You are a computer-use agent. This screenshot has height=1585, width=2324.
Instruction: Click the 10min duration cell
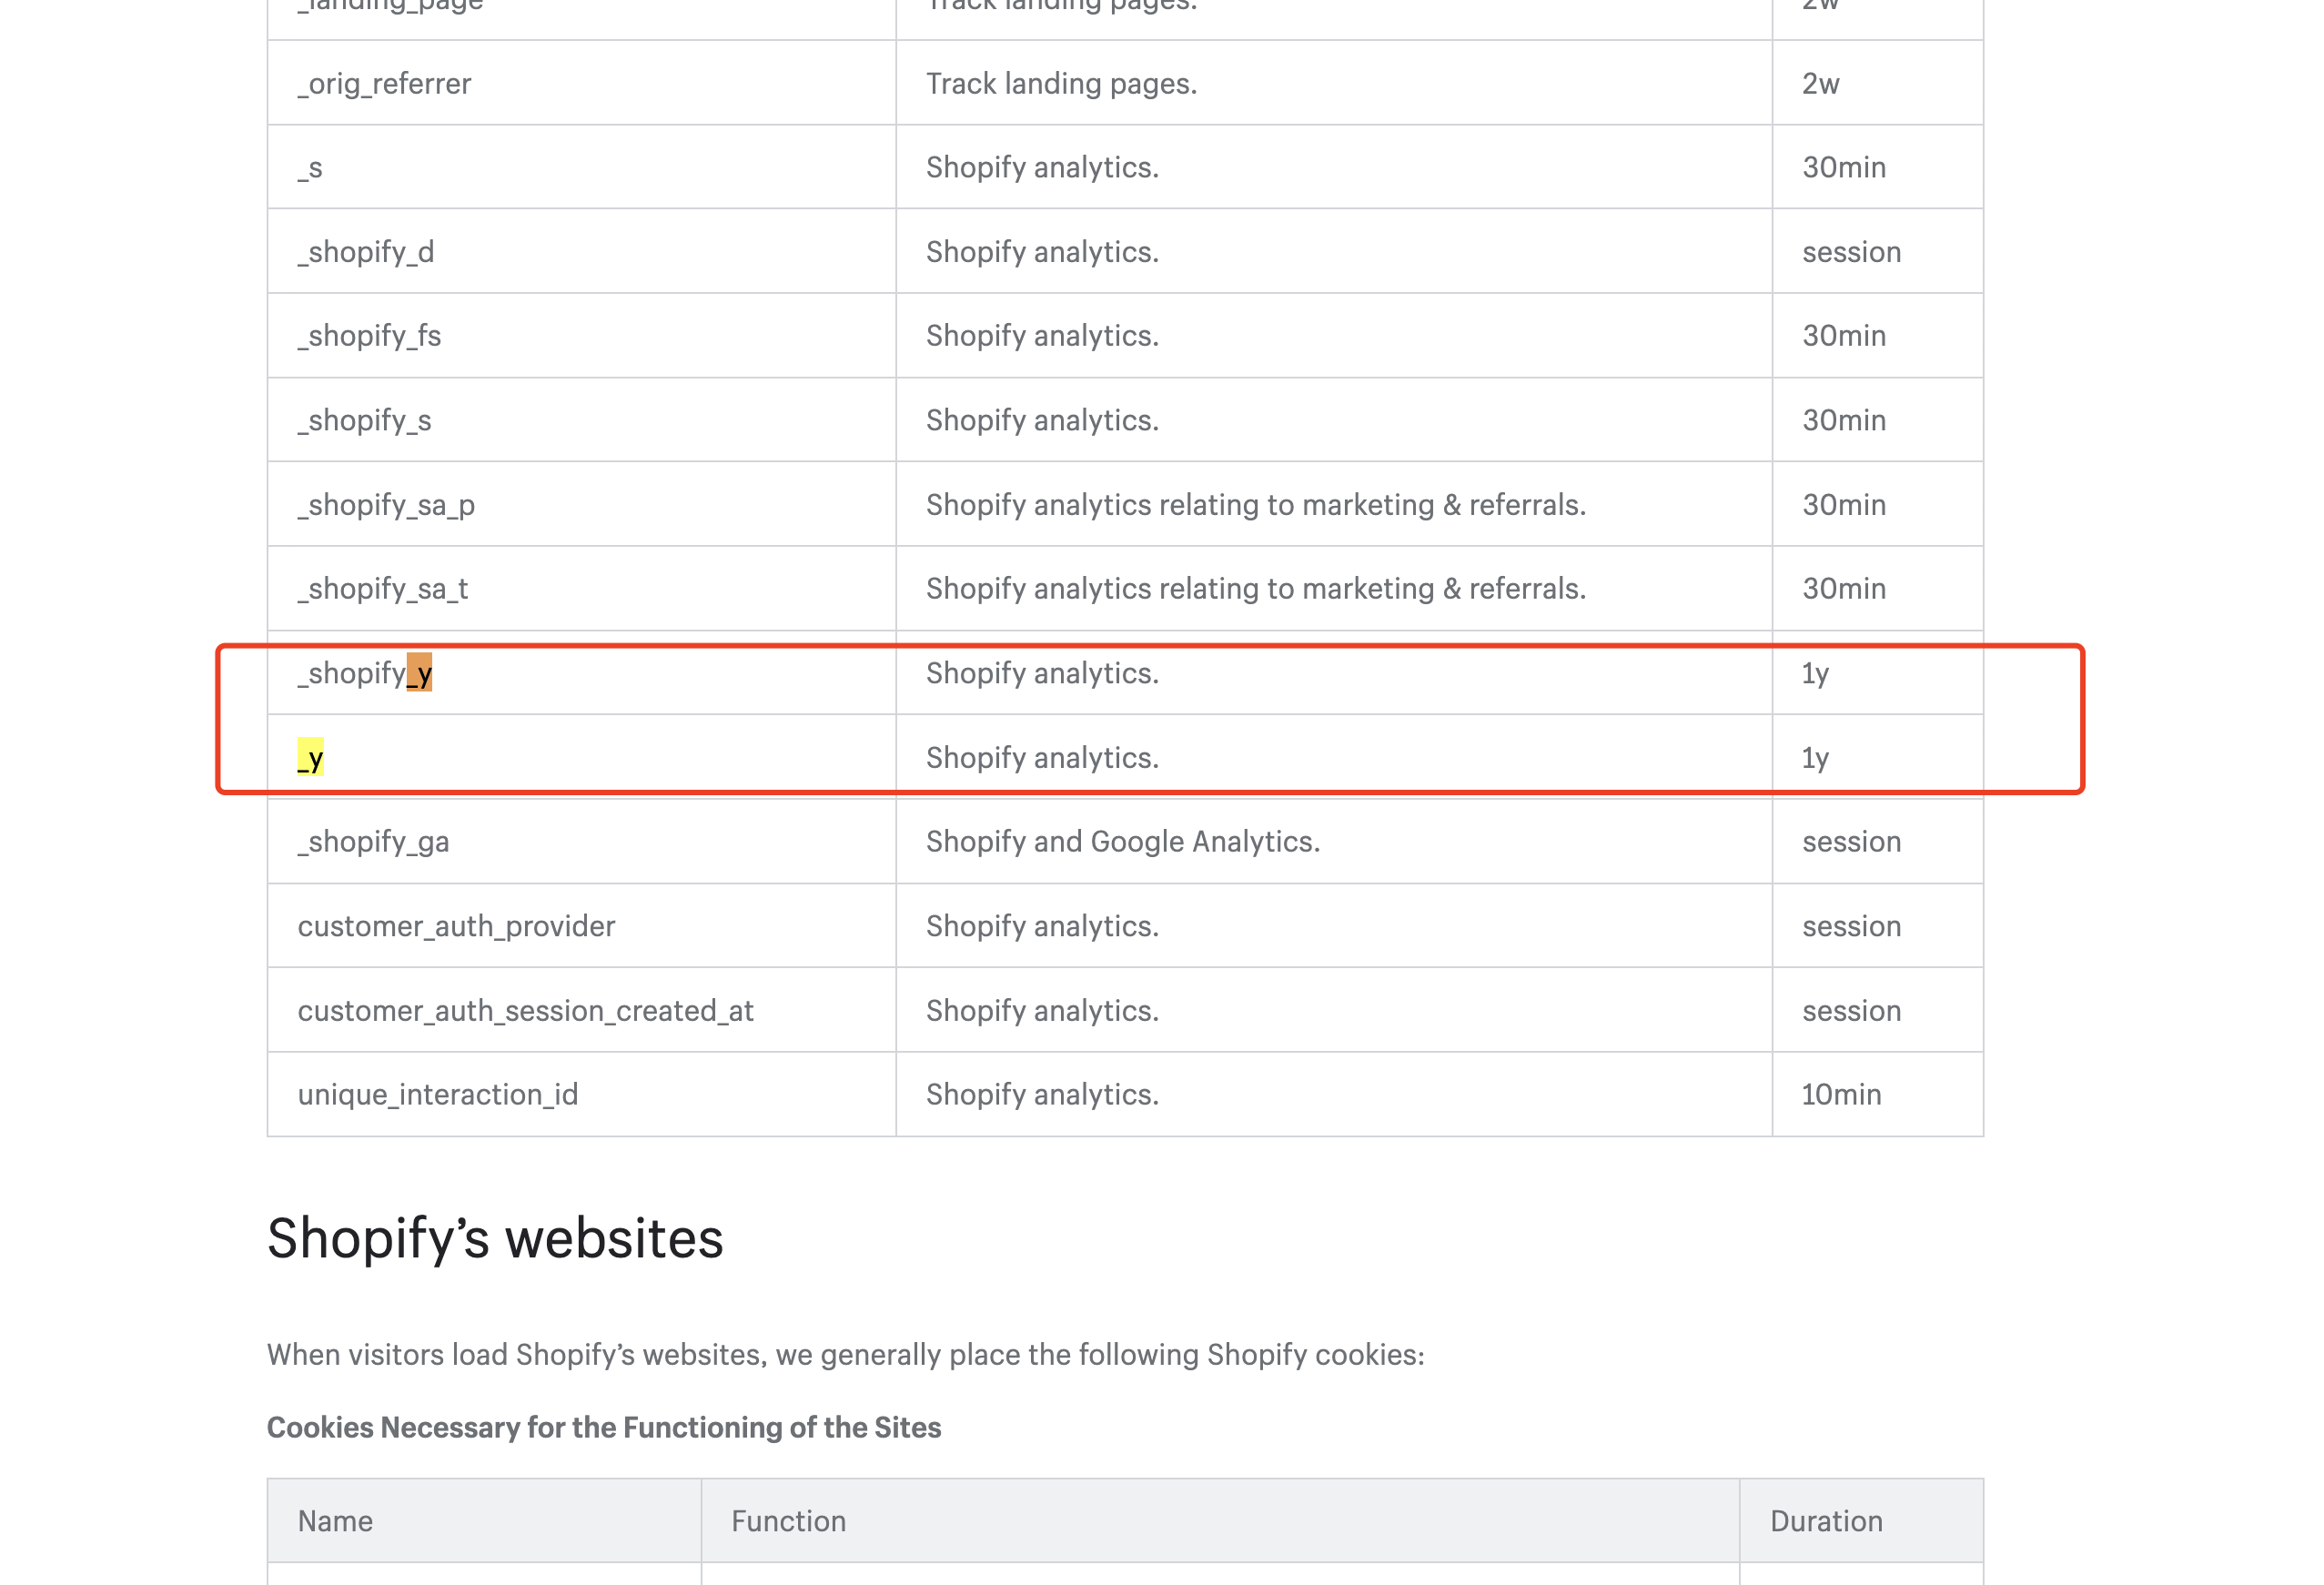[1841, 1095]
